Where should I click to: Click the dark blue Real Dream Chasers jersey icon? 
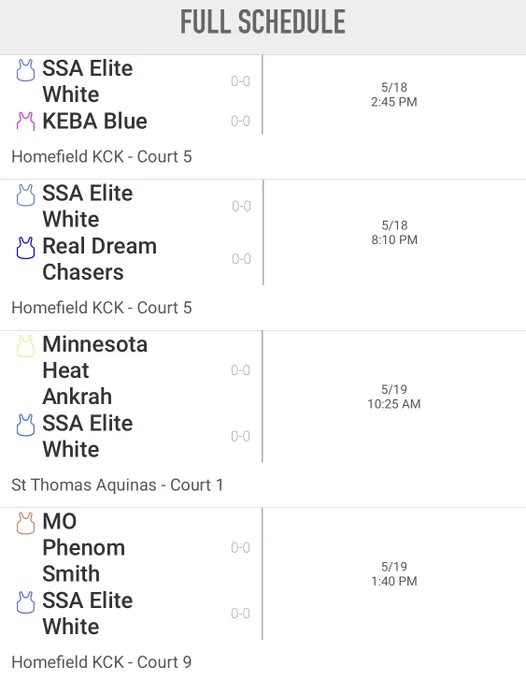point(26,248)
